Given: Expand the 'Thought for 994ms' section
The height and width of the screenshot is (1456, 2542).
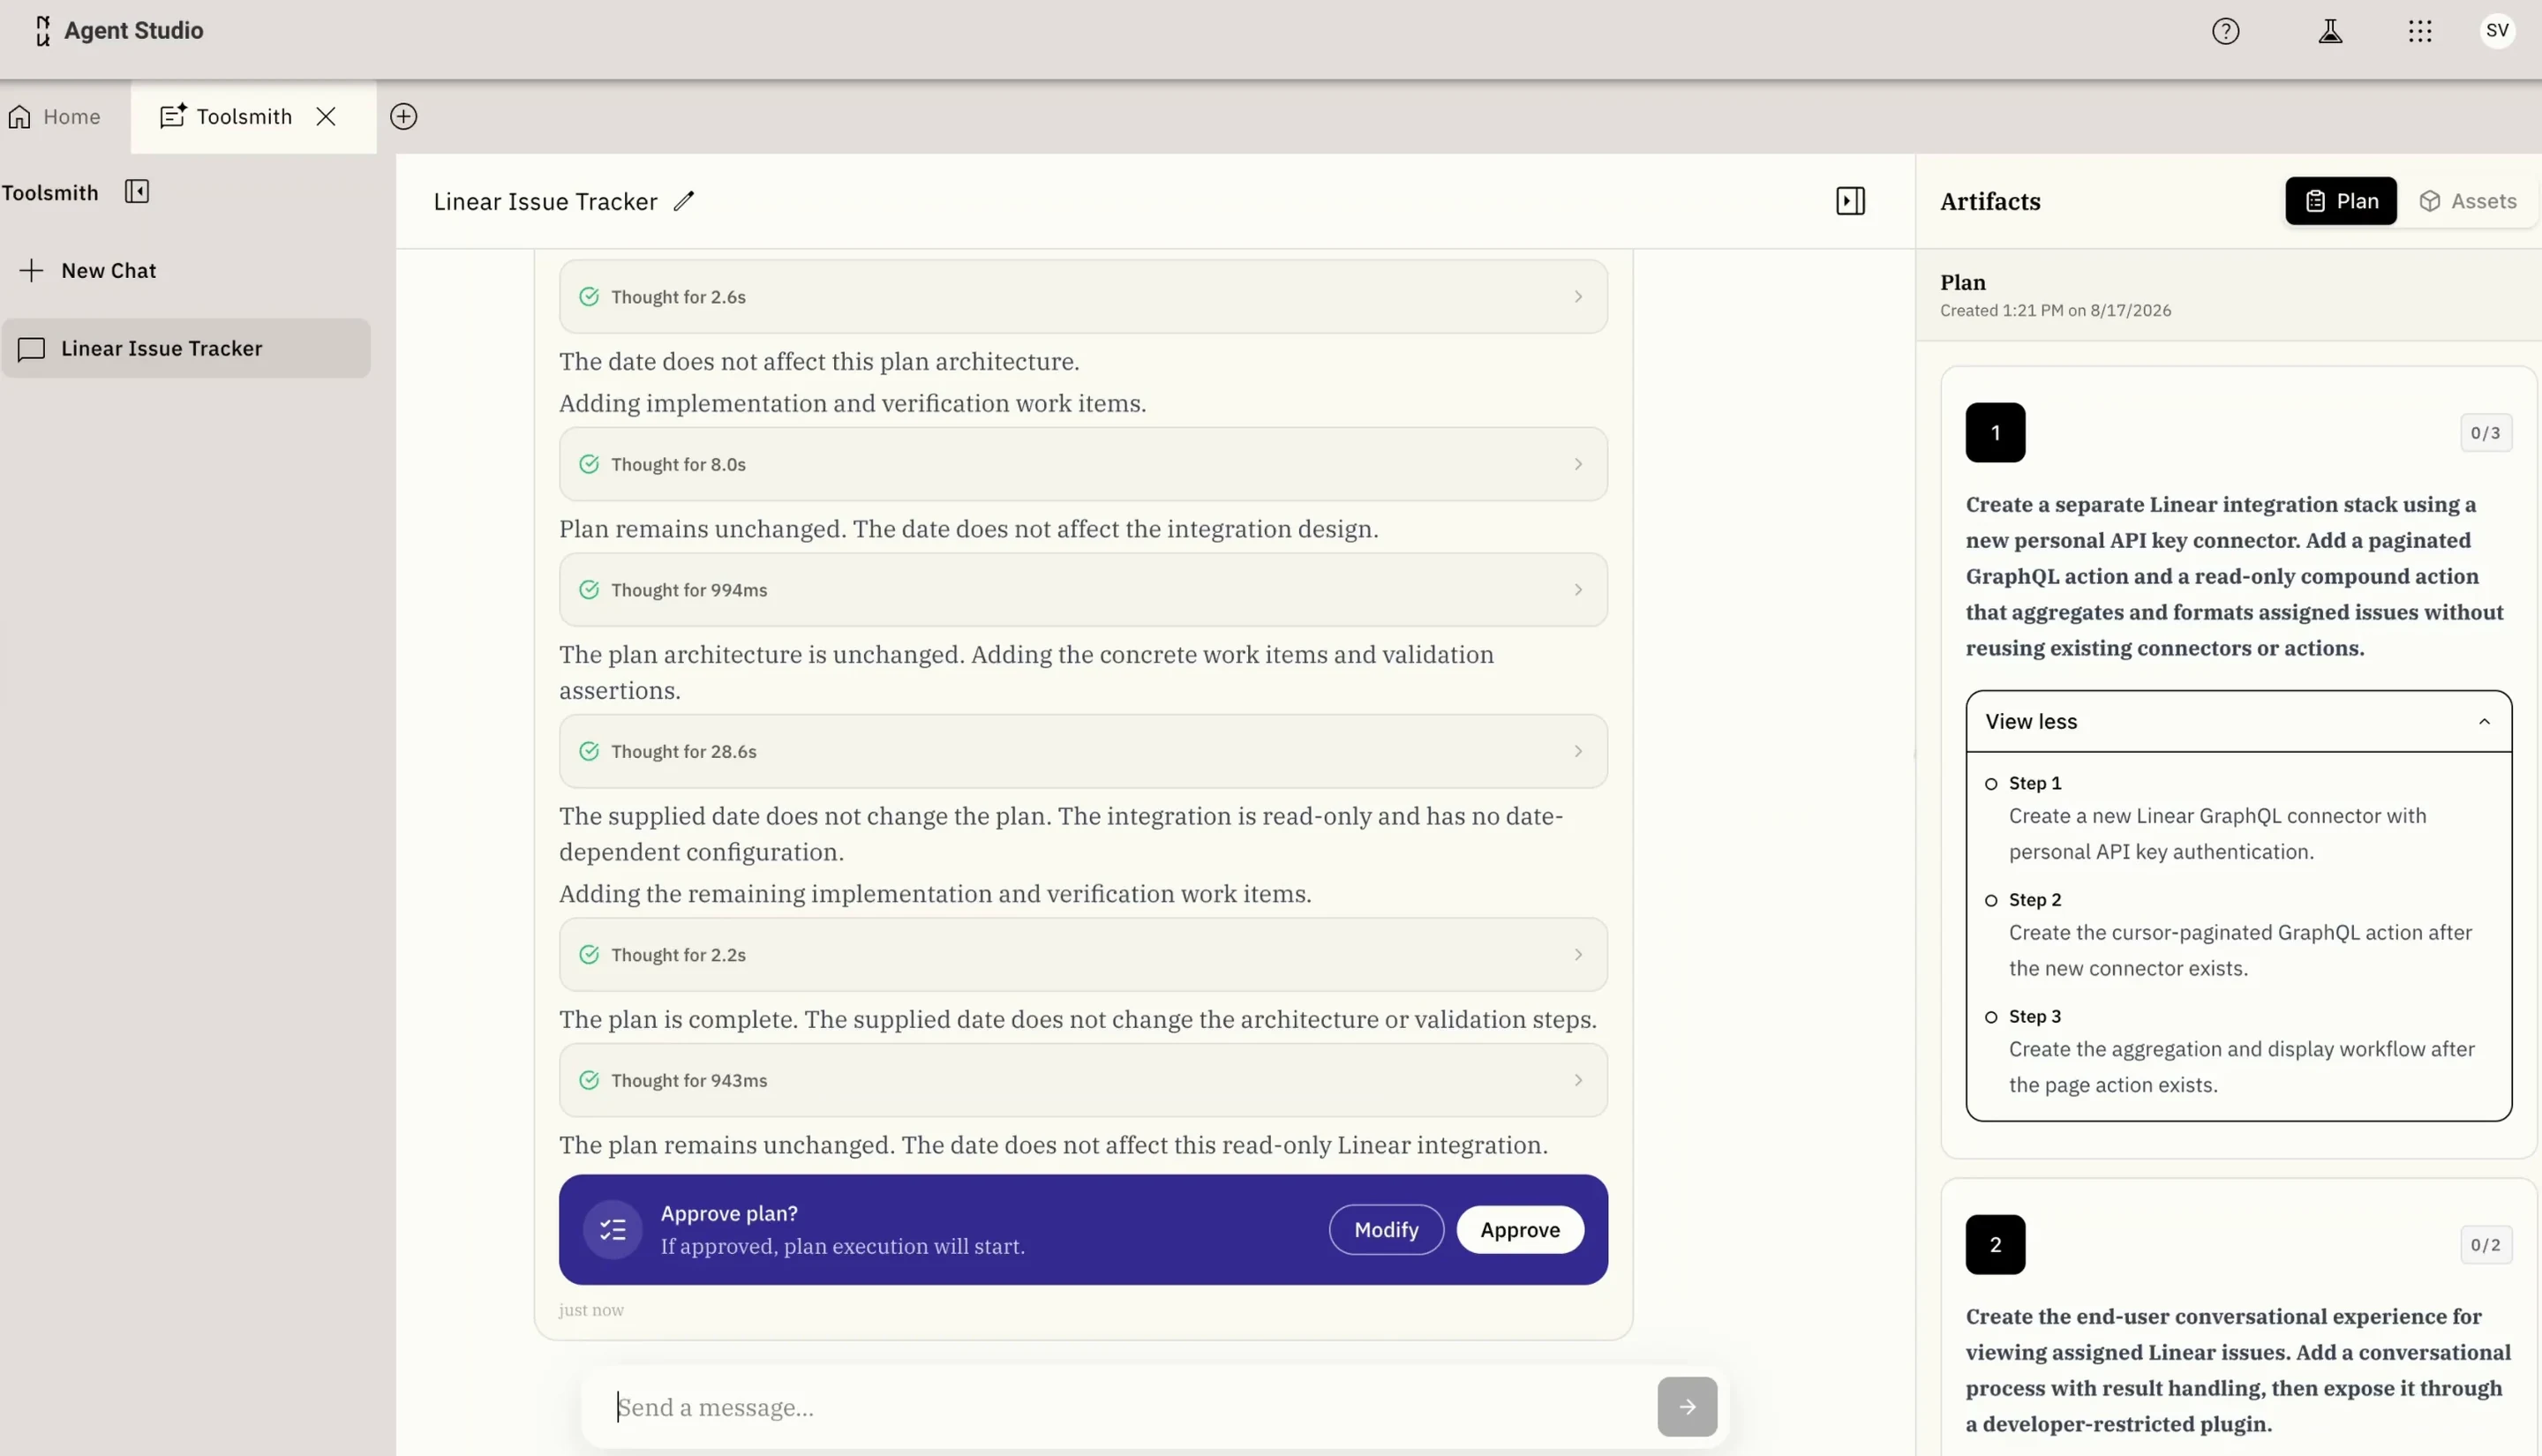Looking at the screenshot, I should coord(1083,590).
